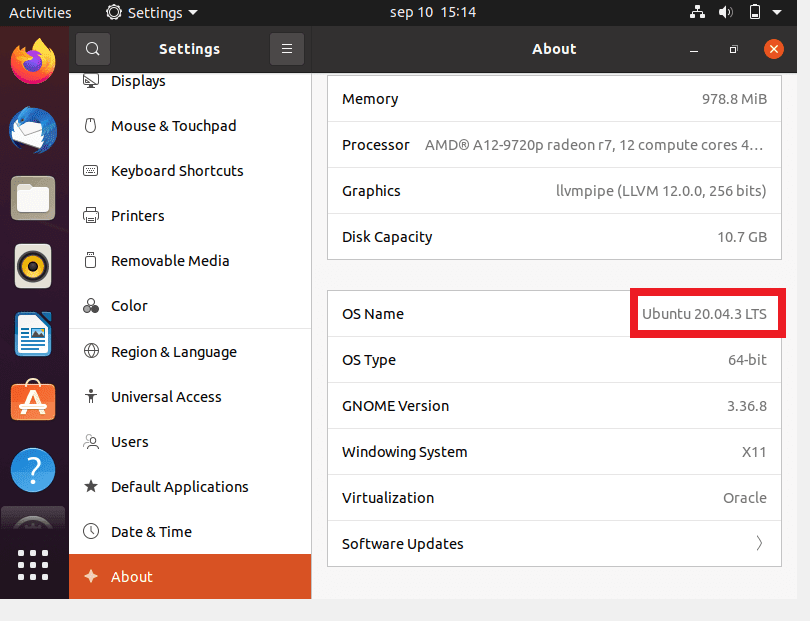Open the Help question-mark app
The height and width of the screenshot is (621, 810).
(33, 470)
